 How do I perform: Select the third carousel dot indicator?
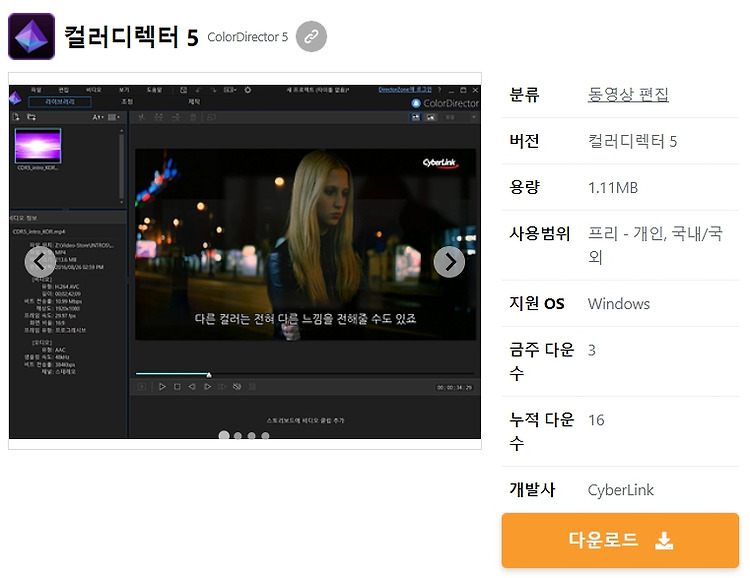click(x=252, y=436)
